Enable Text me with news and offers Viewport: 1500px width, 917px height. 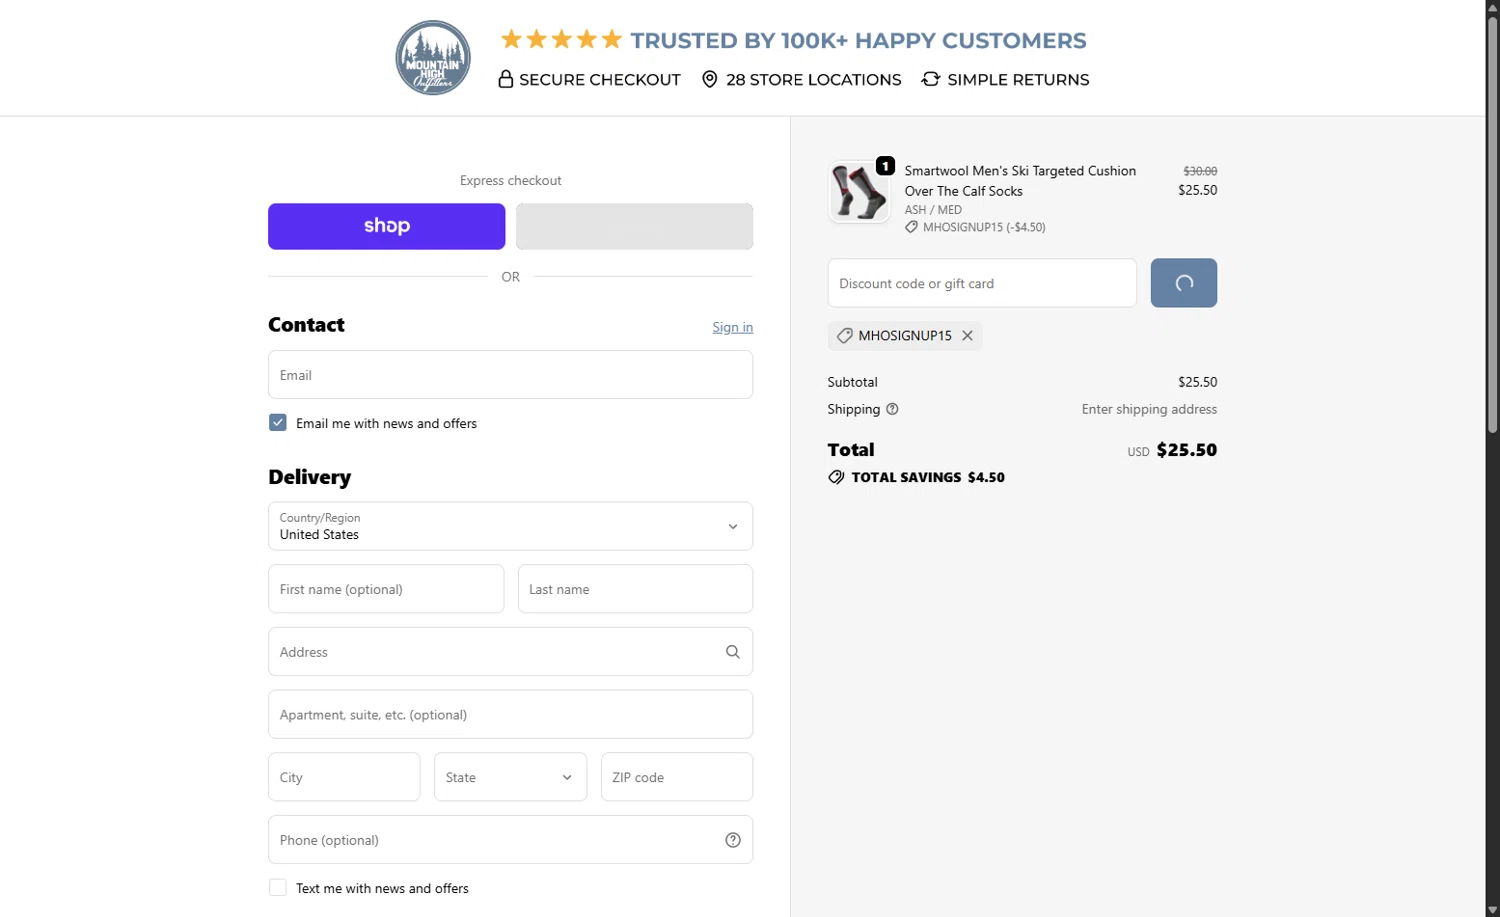278,888
